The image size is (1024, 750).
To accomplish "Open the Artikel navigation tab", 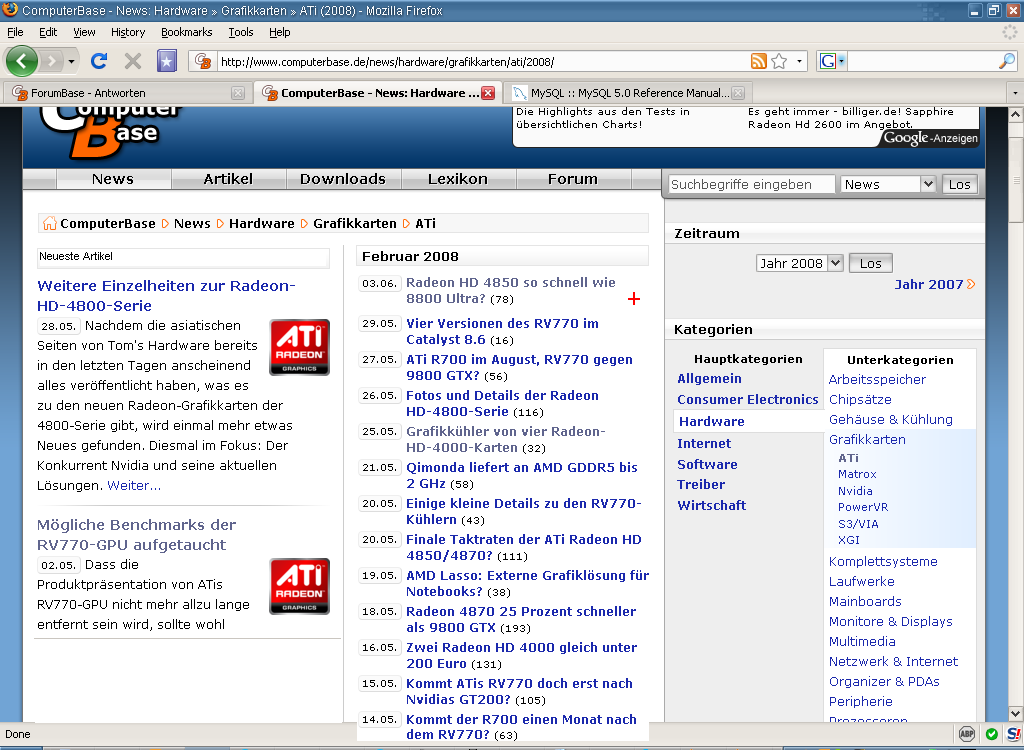I will coord(228,179).
